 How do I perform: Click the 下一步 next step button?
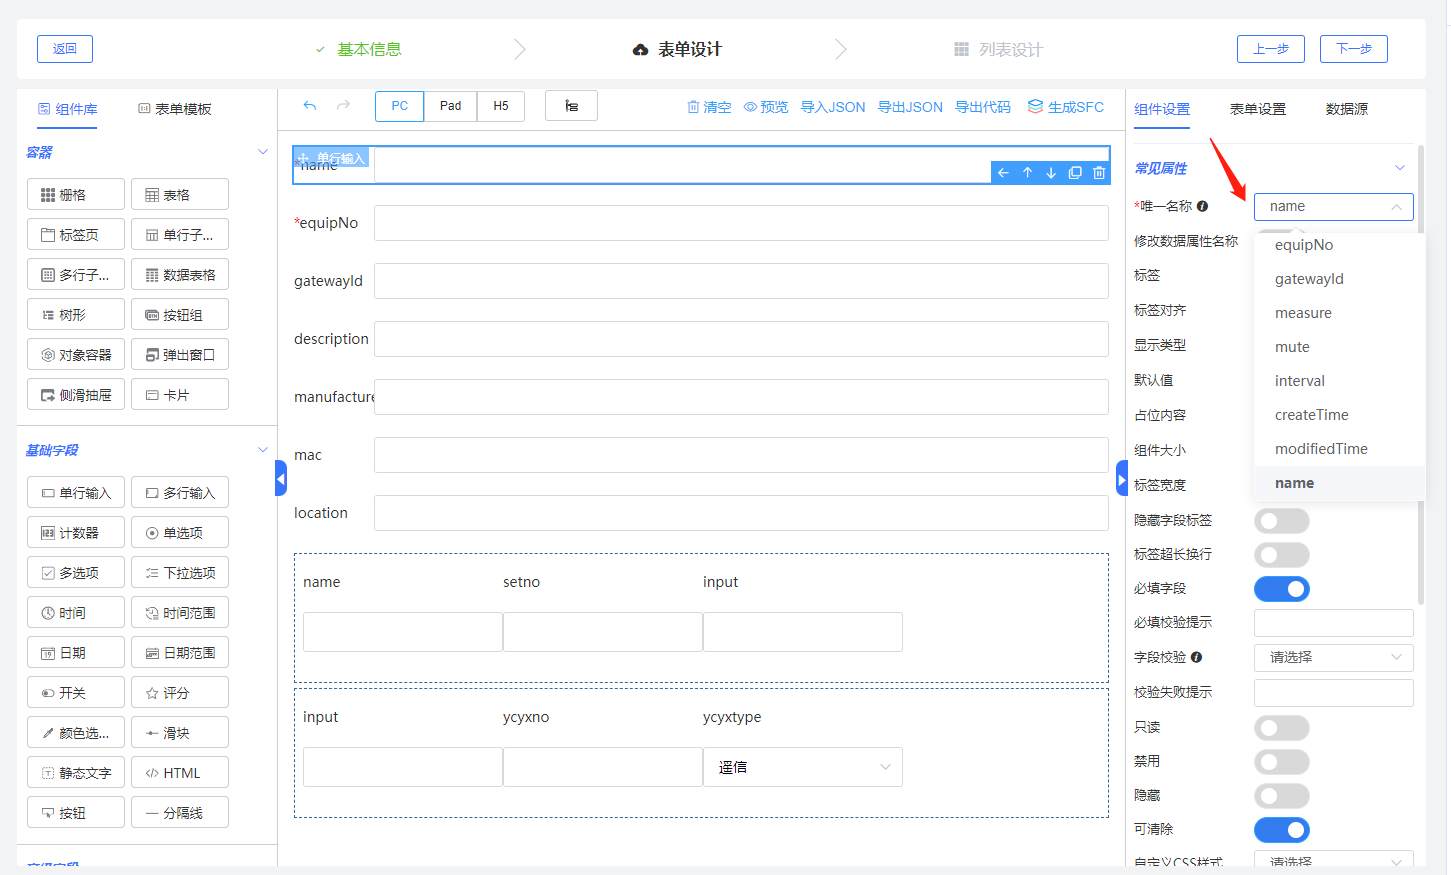(1353, 49)
